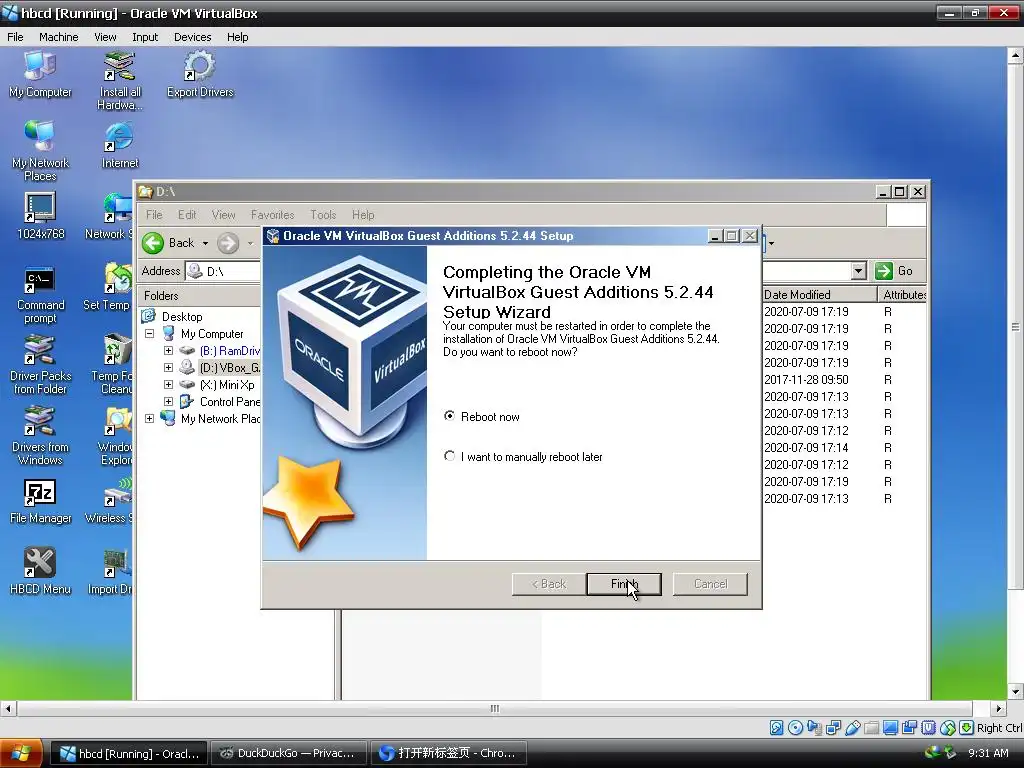Open Address bar dropdown arrow
Viewport: 1024px width, 768px height.
859,271
